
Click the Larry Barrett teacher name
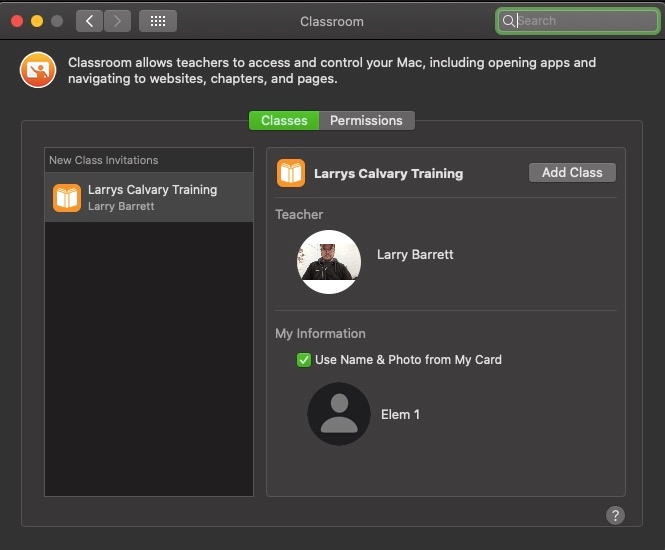[415, 254]
